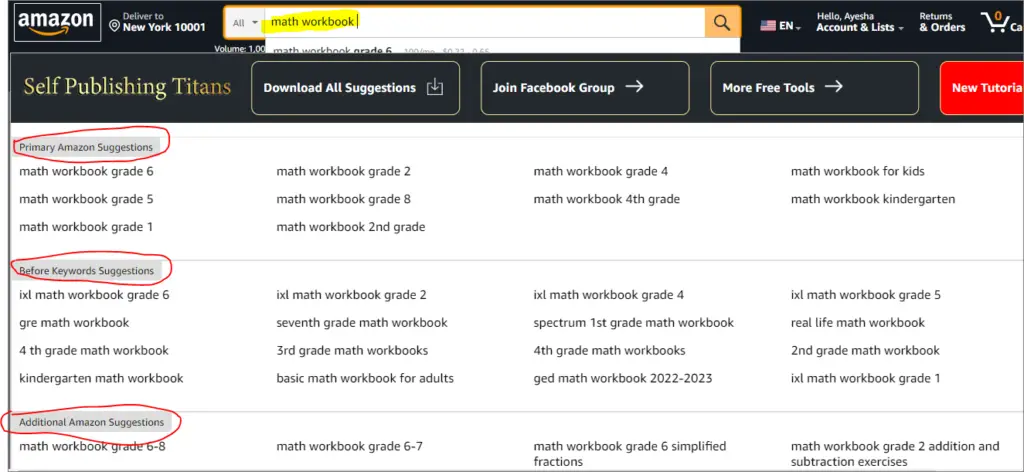Click the Amazon logo

[x=57, y=22]
